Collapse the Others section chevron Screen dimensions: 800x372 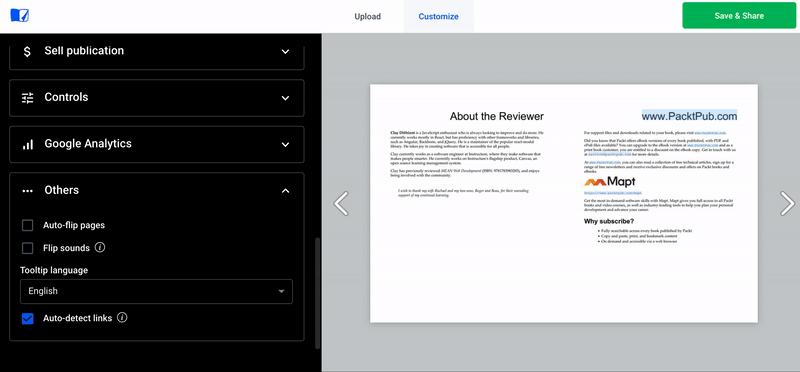click(286, 191)
